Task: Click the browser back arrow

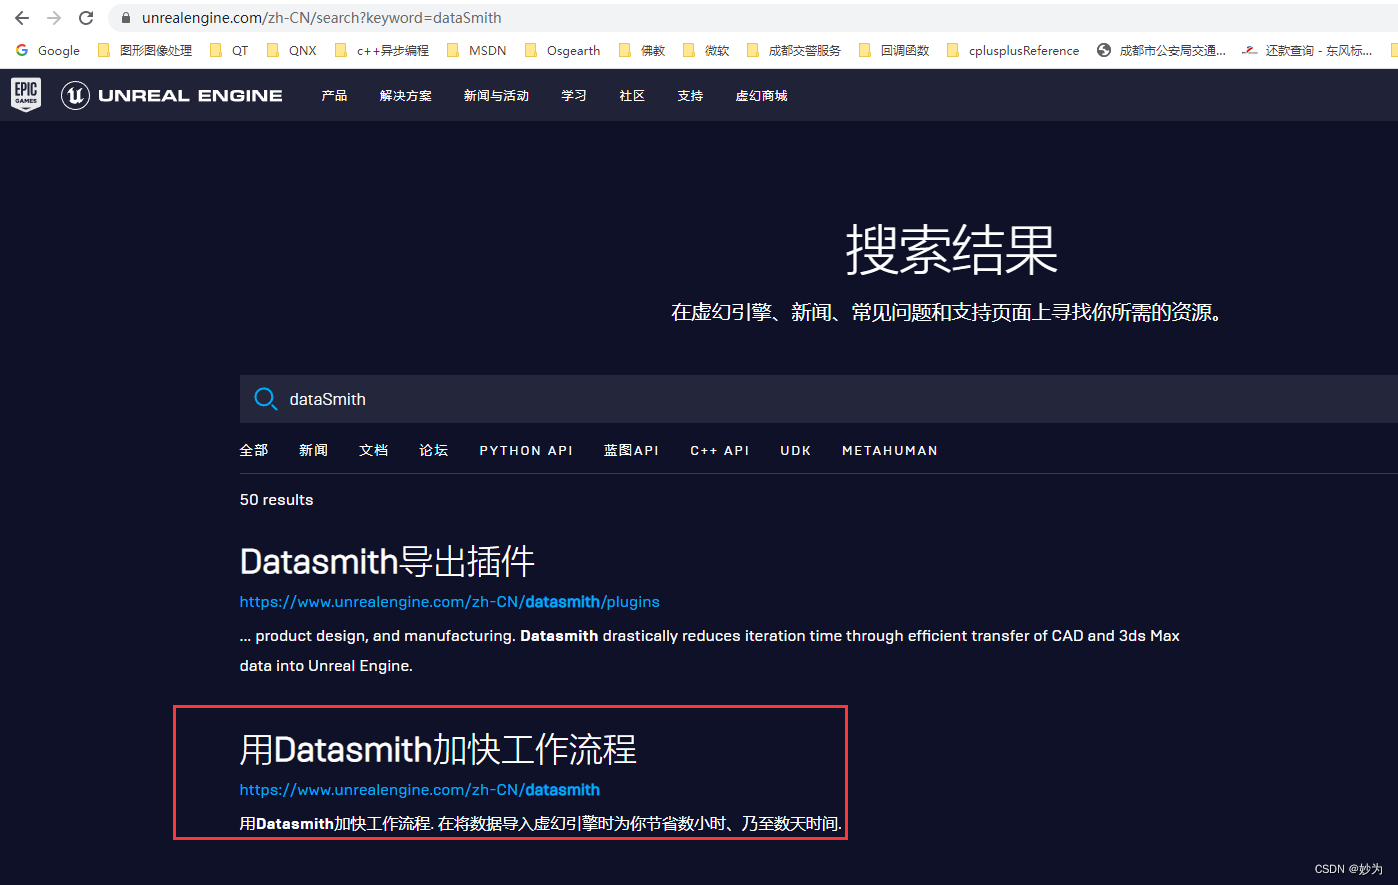Action: pos(22,17)
